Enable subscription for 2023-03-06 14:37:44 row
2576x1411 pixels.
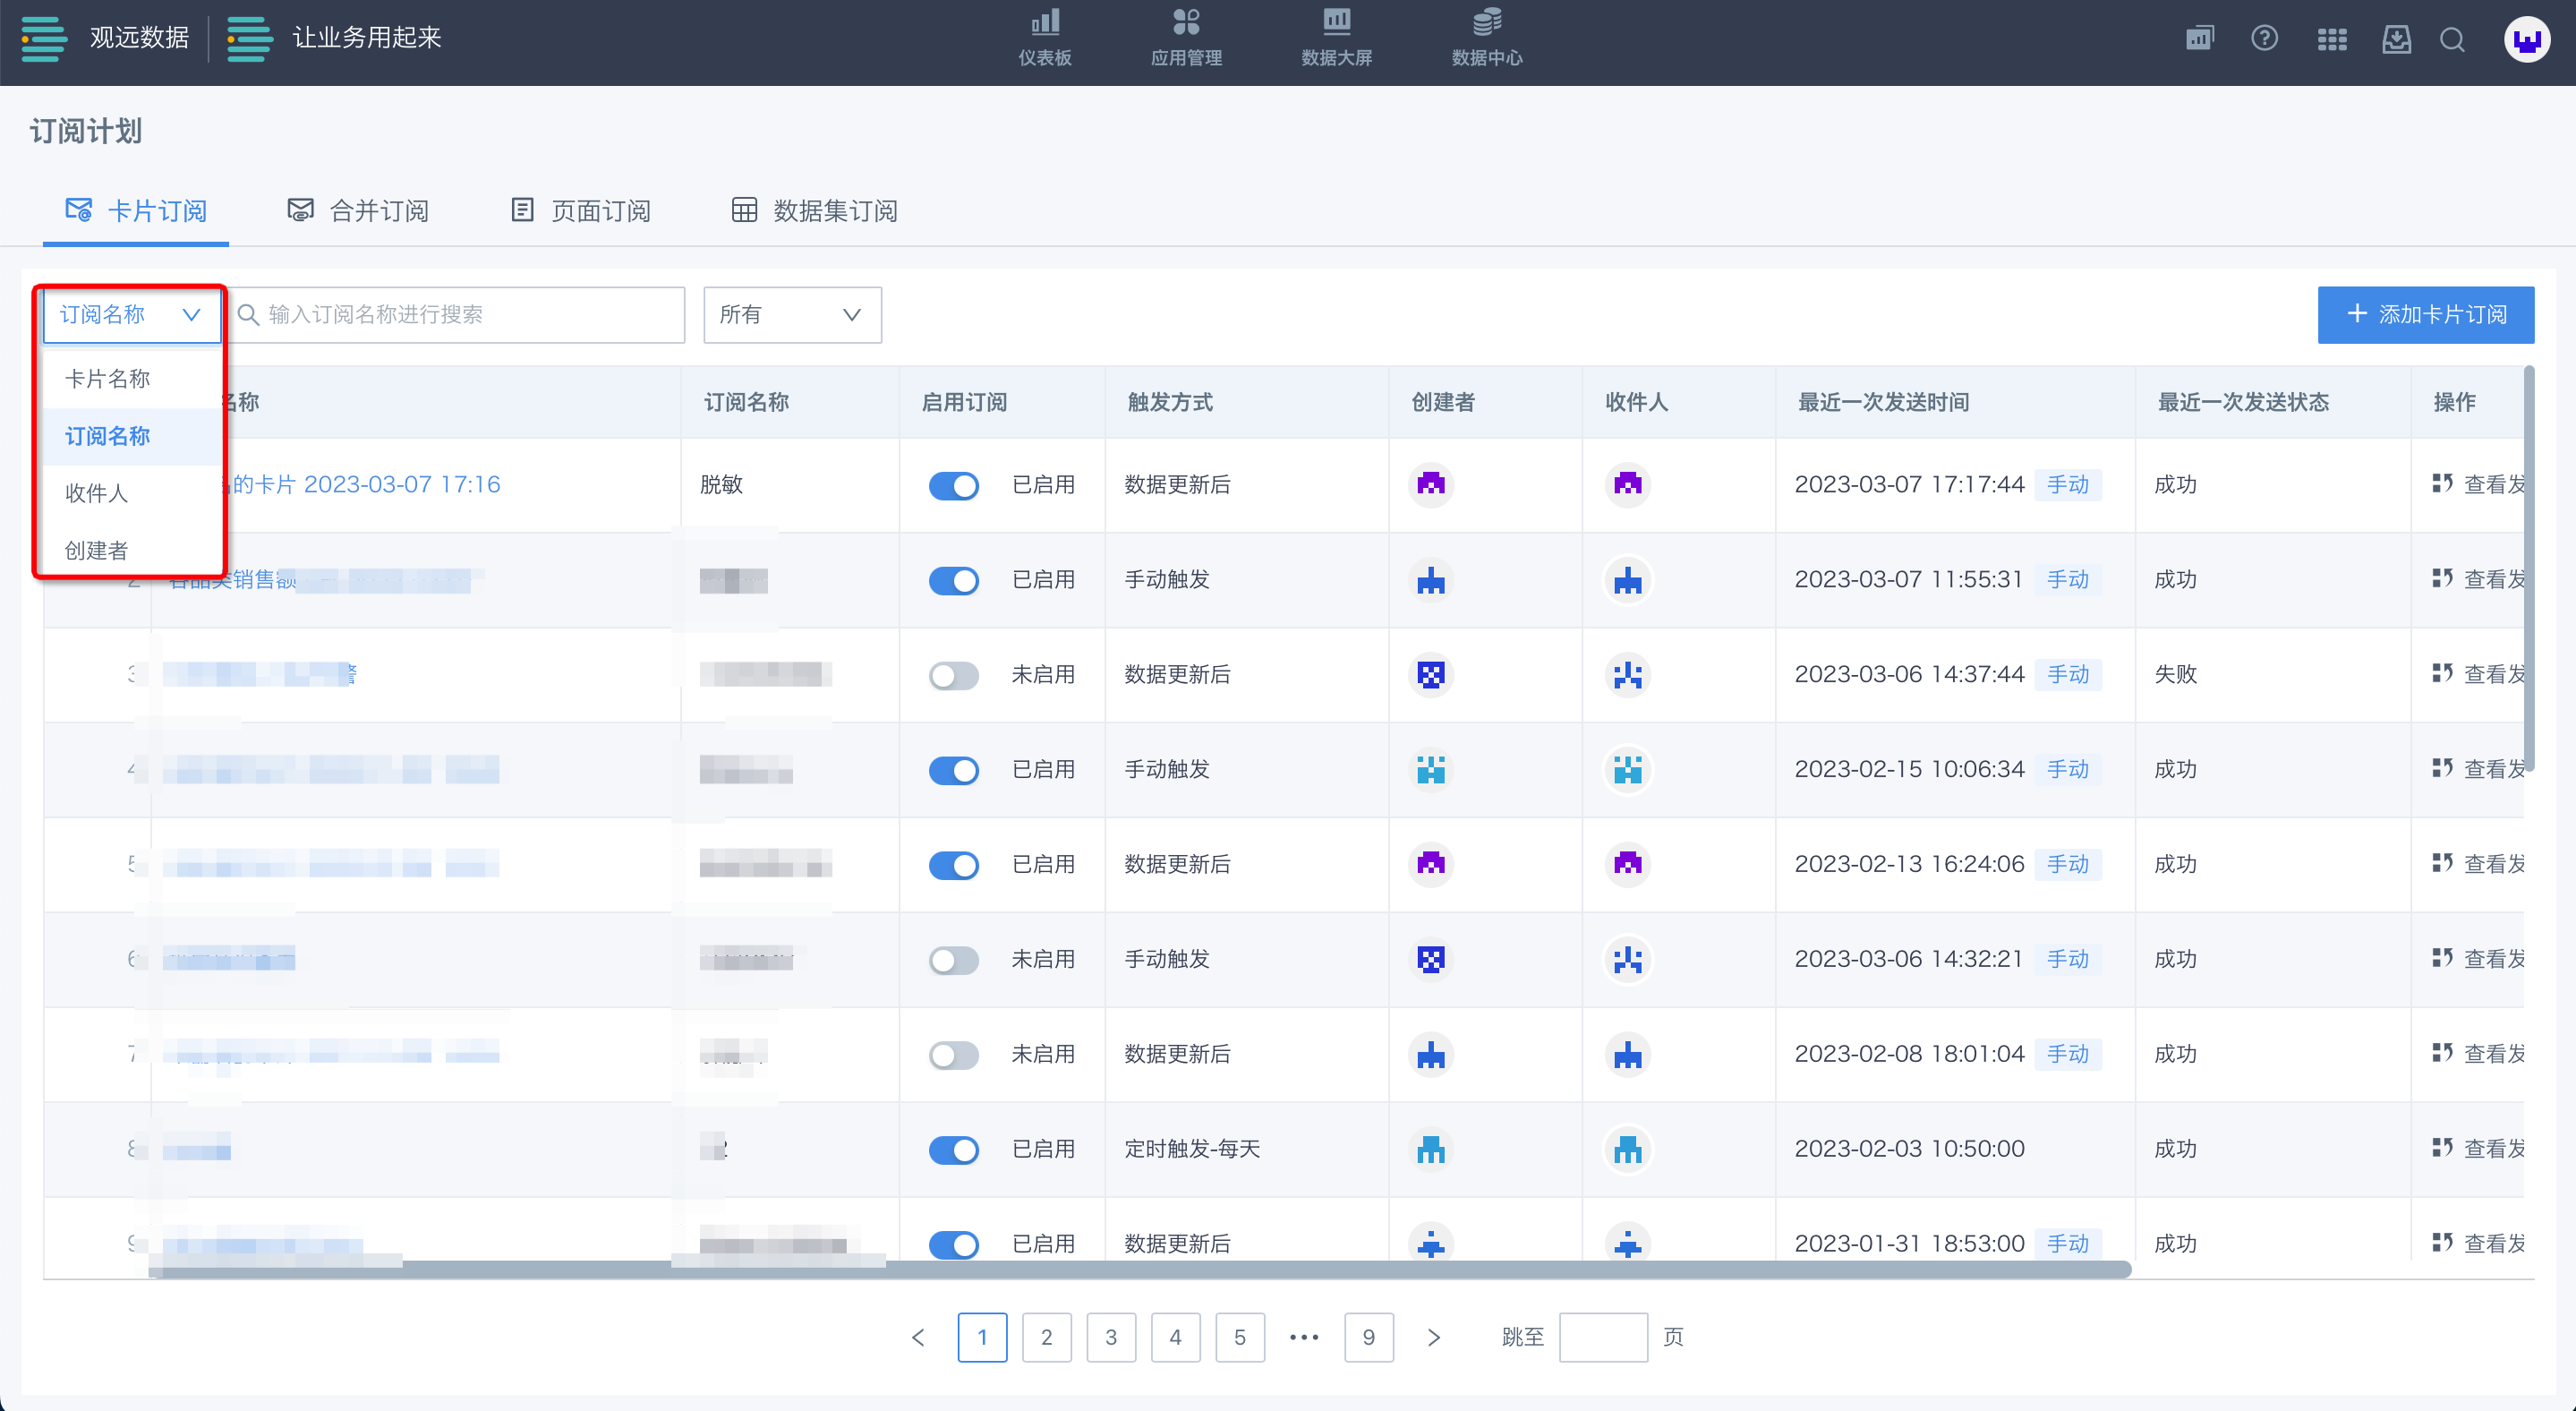pyautogui.click(x=953, y=676)
